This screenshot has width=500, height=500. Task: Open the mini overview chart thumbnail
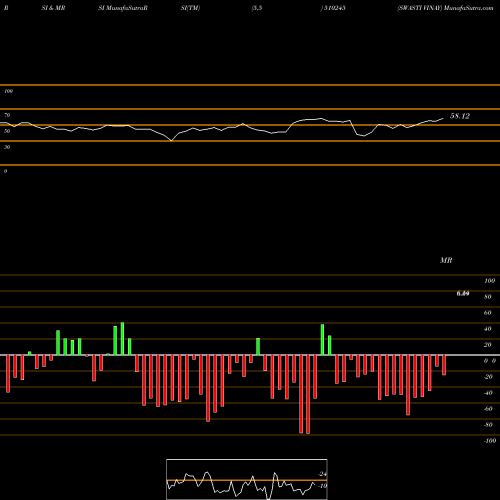(247, 479)
